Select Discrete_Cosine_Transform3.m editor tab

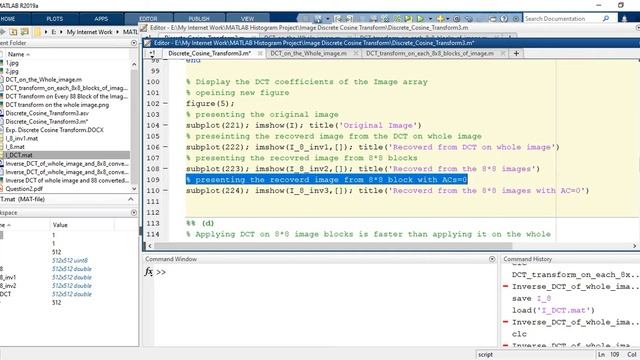(210, 53)
